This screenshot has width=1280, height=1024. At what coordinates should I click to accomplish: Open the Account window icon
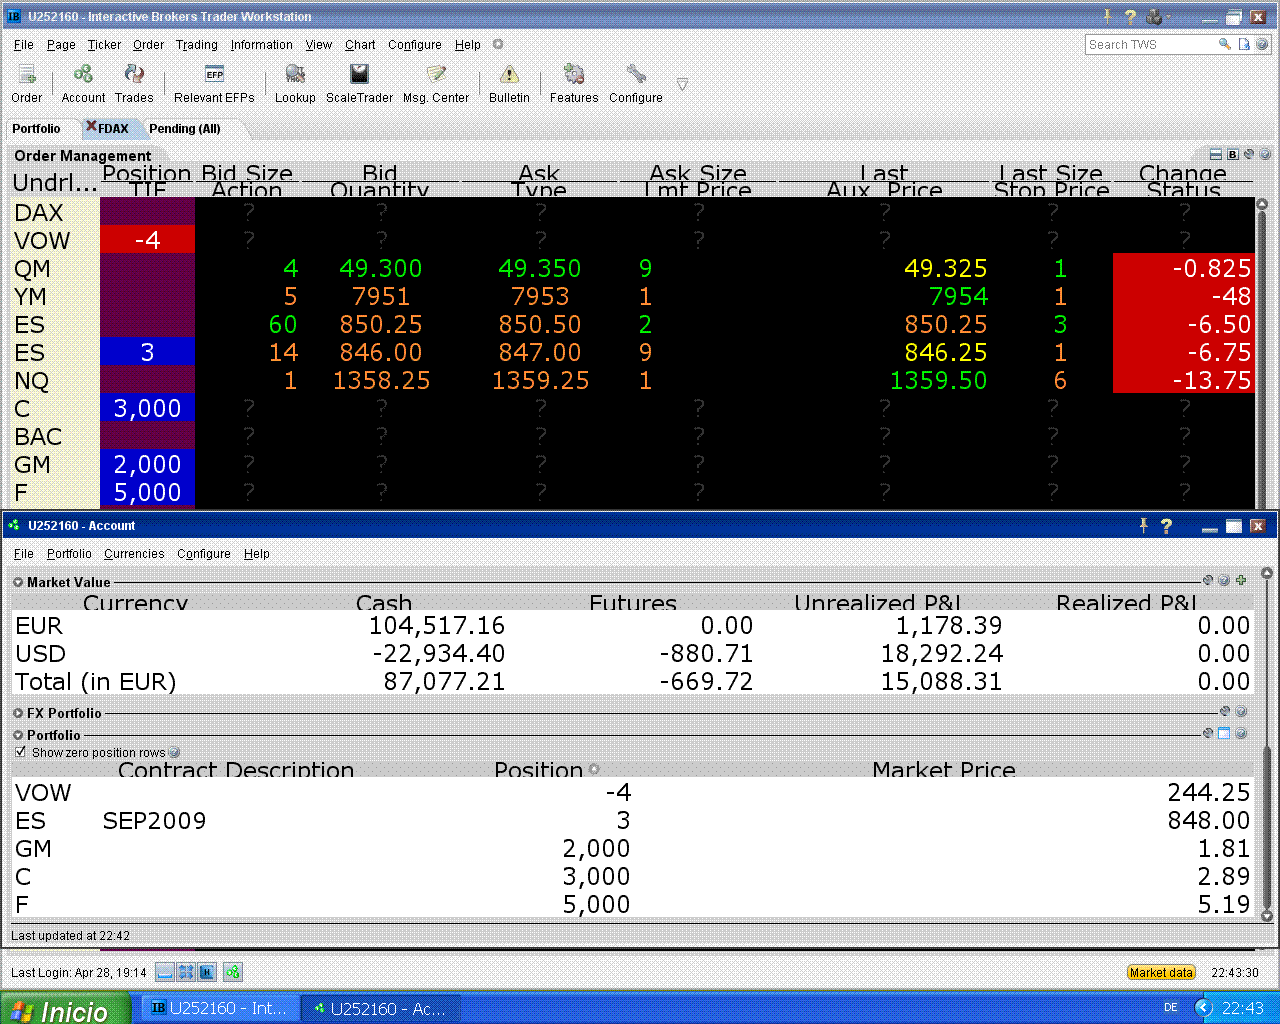[x=83, y=76]
